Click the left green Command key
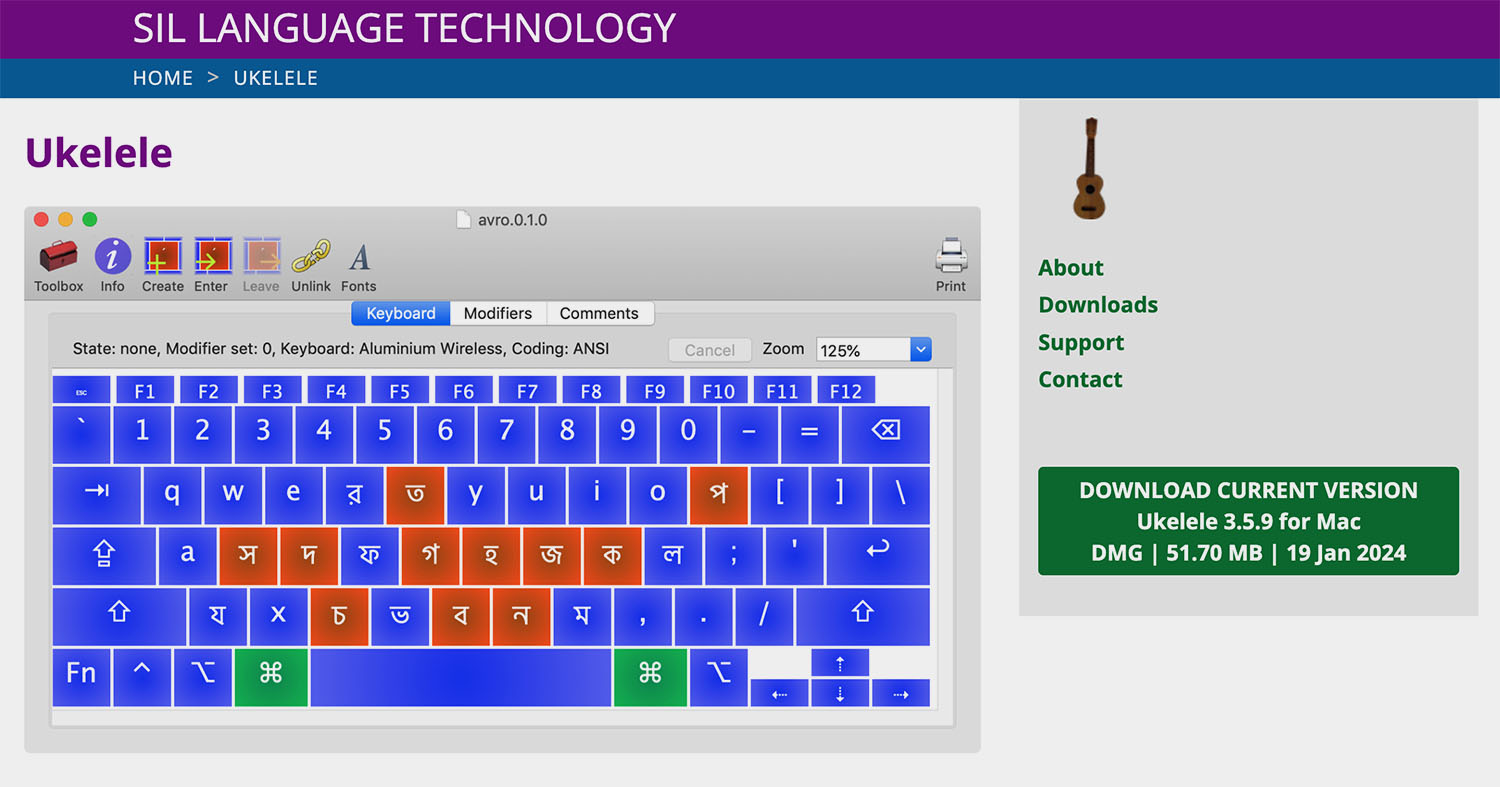The width and height of the screenshot is (1500, 787). click(x=271, y=677)
